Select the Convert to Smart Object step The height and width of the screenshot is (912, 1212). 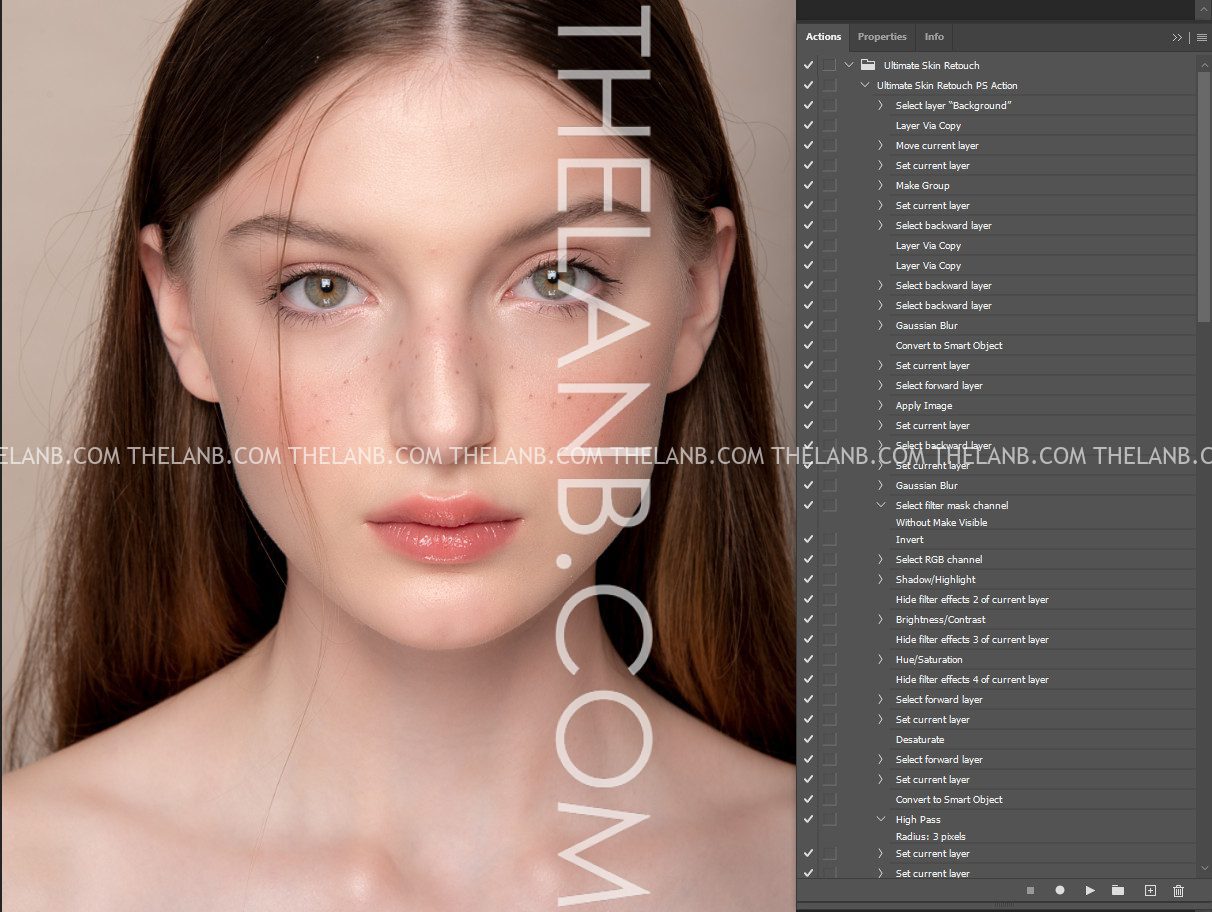tap(948, 345)
